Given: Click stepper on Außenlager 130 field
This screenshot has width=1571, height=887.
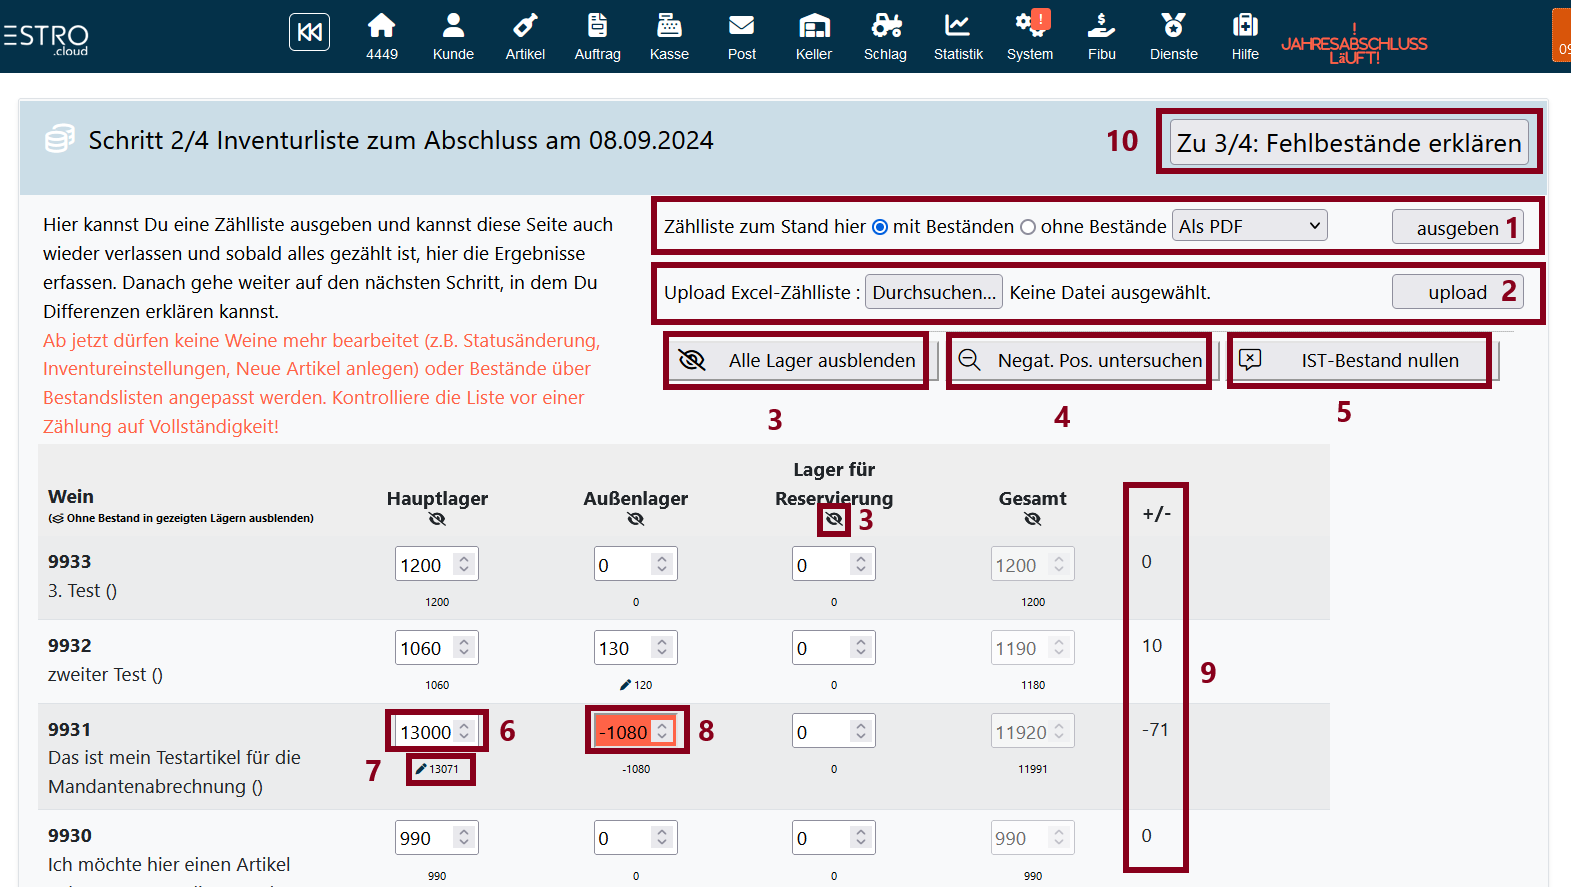Looking at the screenshot, I should [x=662, y=648].
